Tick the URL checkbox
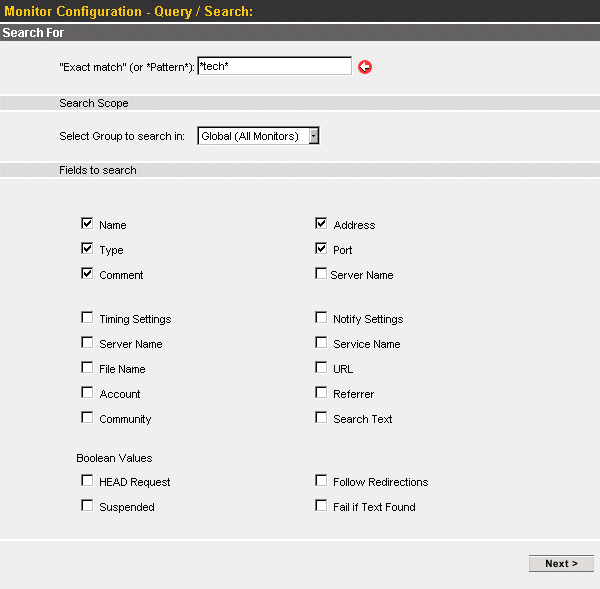This screenshot has width=600, height=589. click(x=321, y=367)
